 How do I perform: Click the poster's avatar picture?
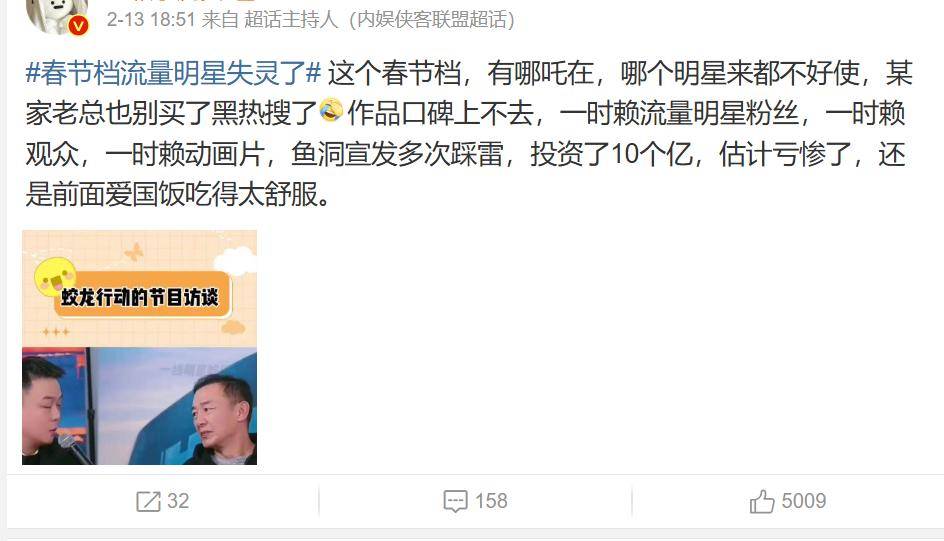pos(57,15)
